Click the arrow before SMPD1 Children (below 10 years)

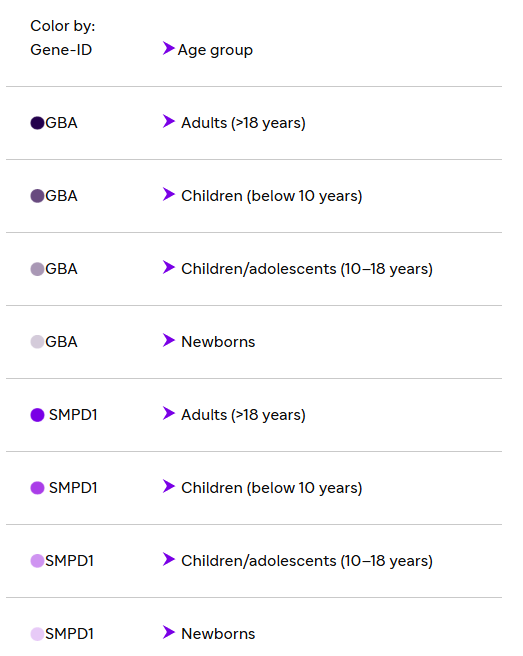point(169,486)
